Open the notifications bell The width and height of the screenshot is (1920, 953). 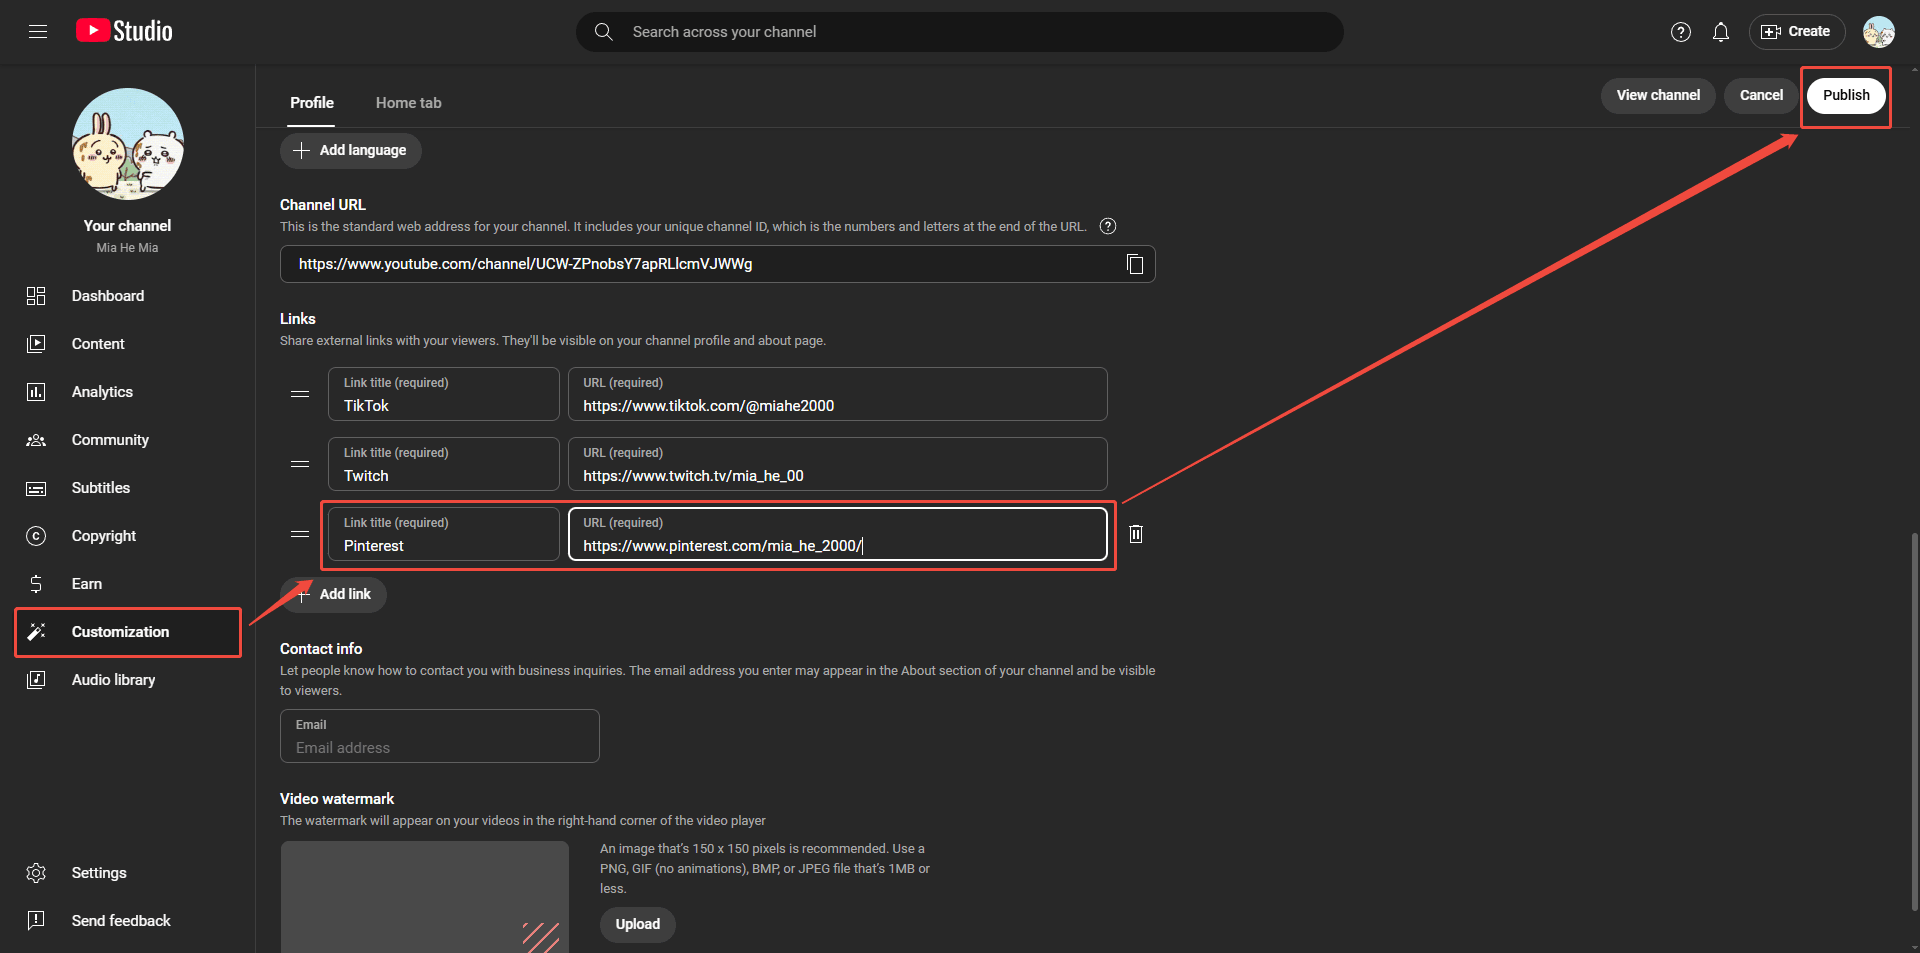(x=1720, y=32)
